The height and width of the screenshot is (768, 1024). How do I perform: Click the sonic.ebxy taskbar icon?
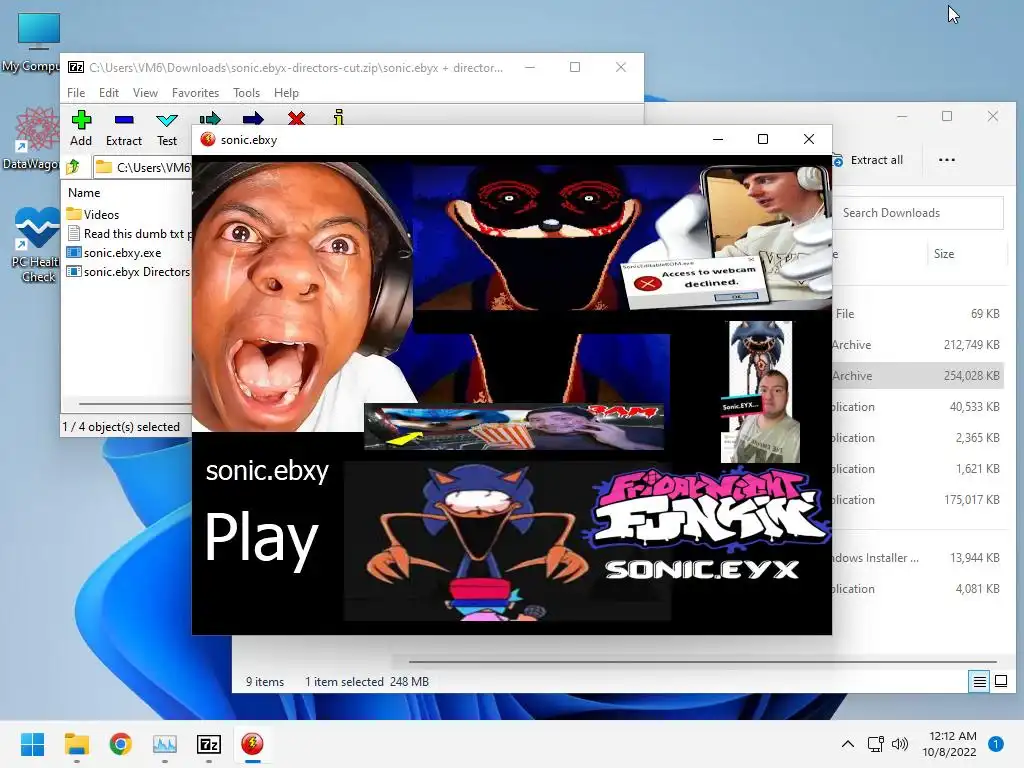coord(252,744)
